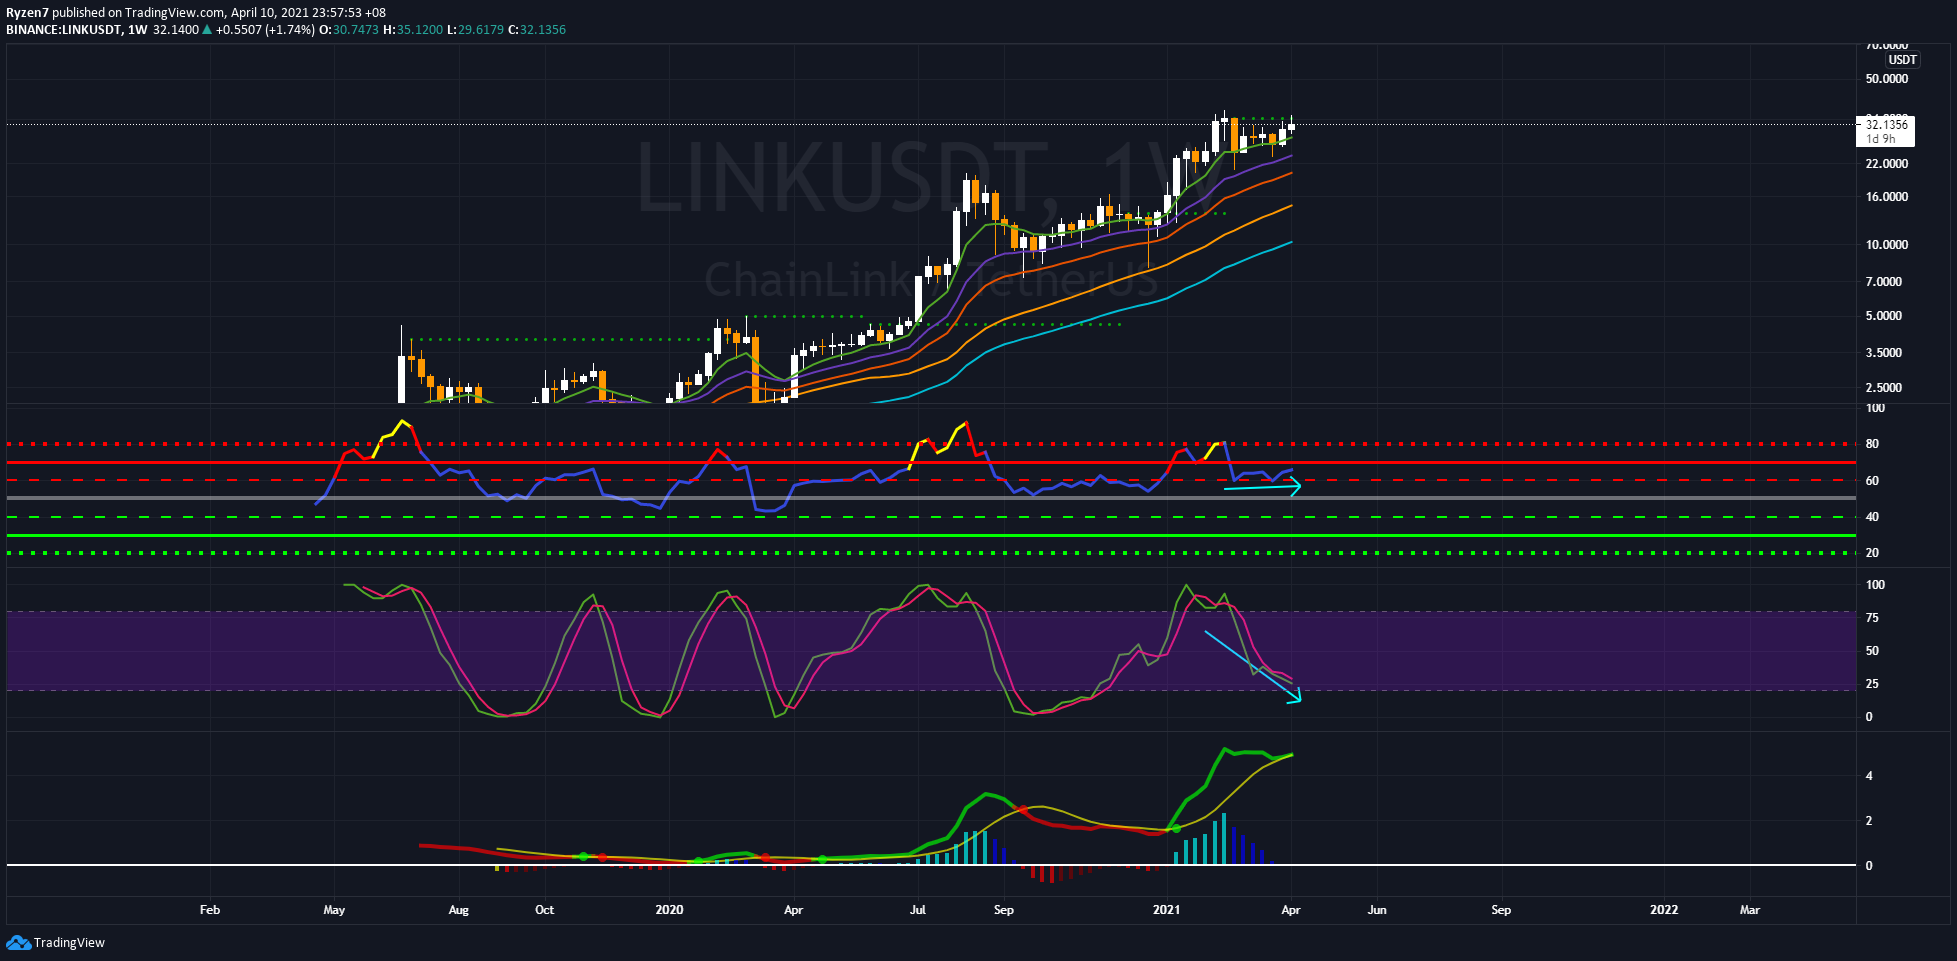Click the 40 level on the RSI scale

tap(1872, 517)
